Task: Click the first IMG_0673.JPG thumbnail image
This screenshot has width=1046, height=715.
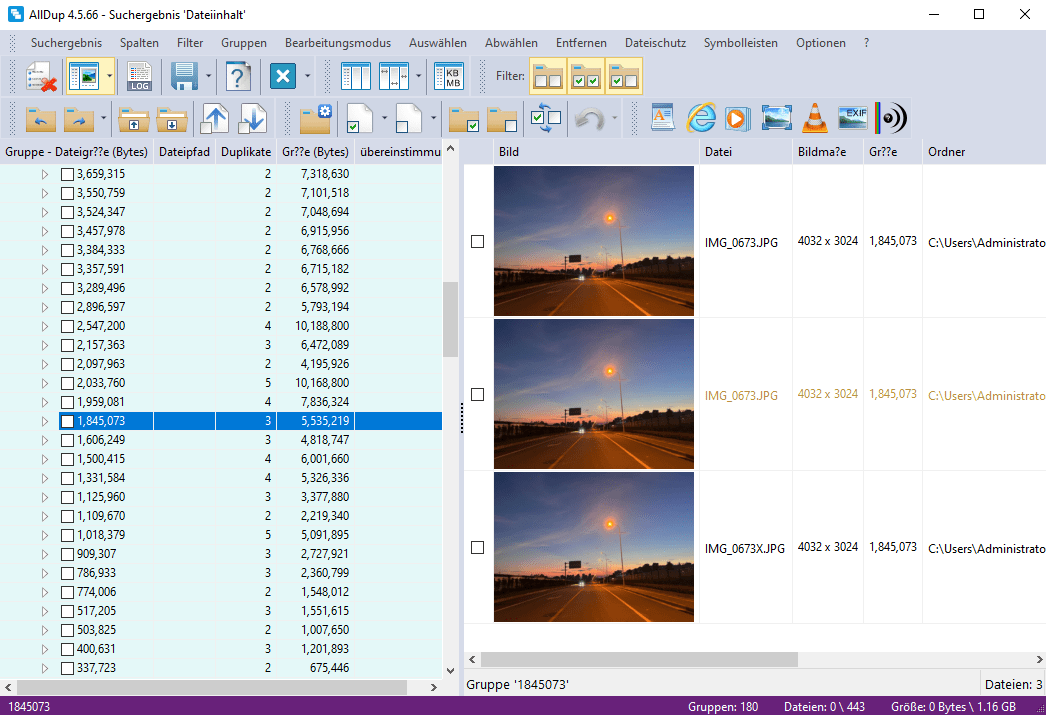Action: (593, 241)
